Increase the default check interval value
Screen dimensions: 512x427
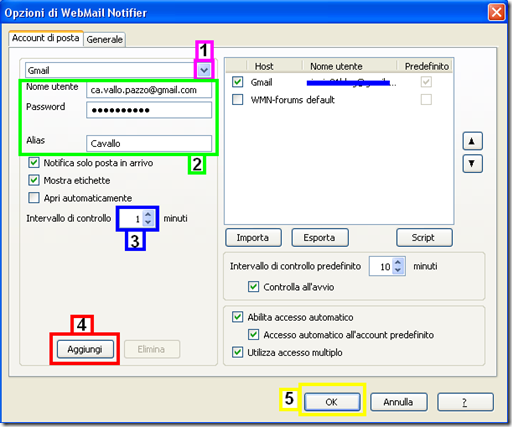point(398,262)
